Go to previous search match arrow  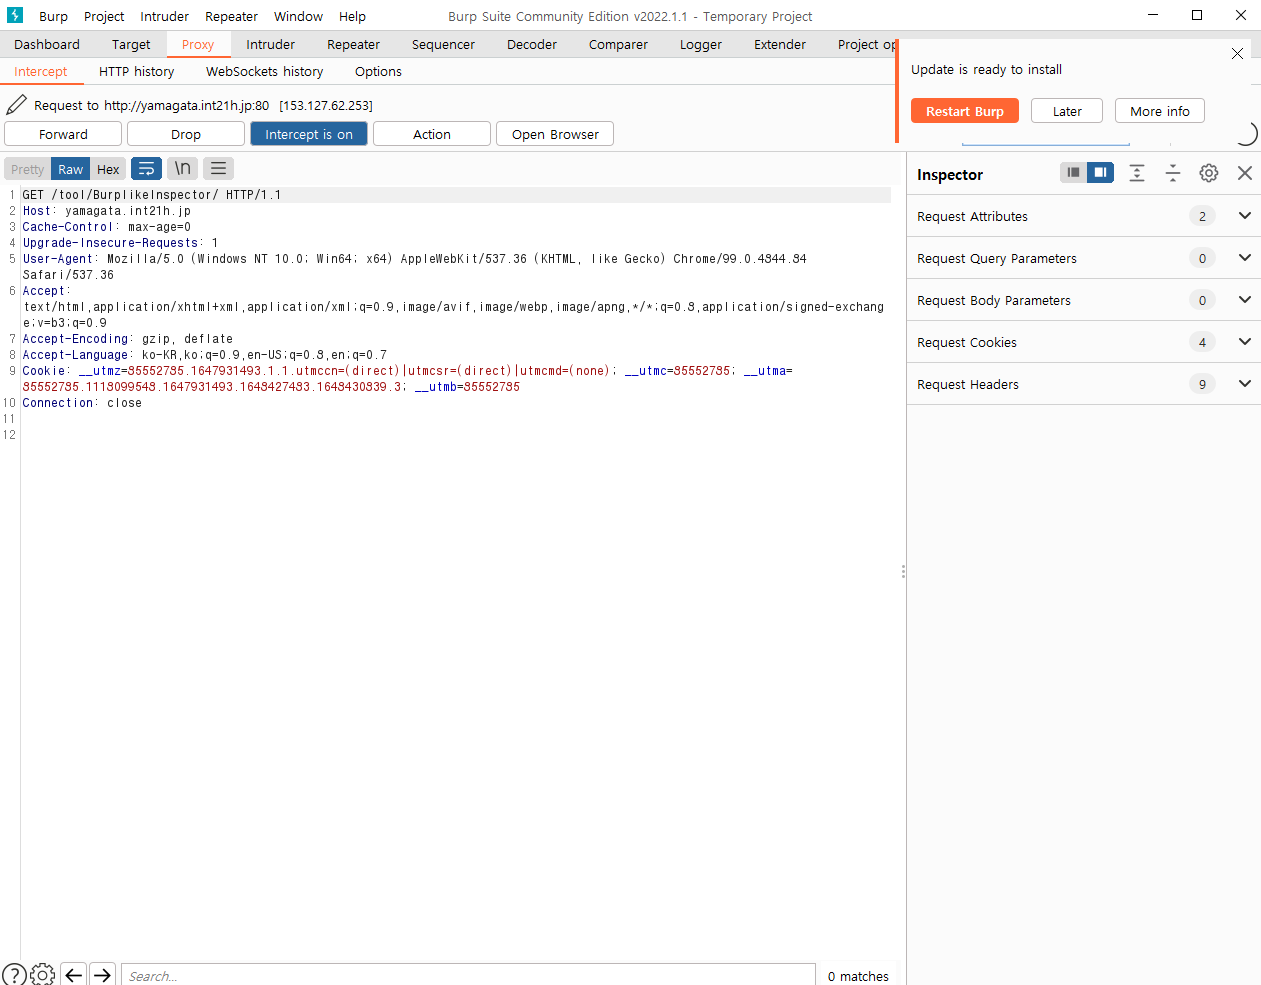73,974
